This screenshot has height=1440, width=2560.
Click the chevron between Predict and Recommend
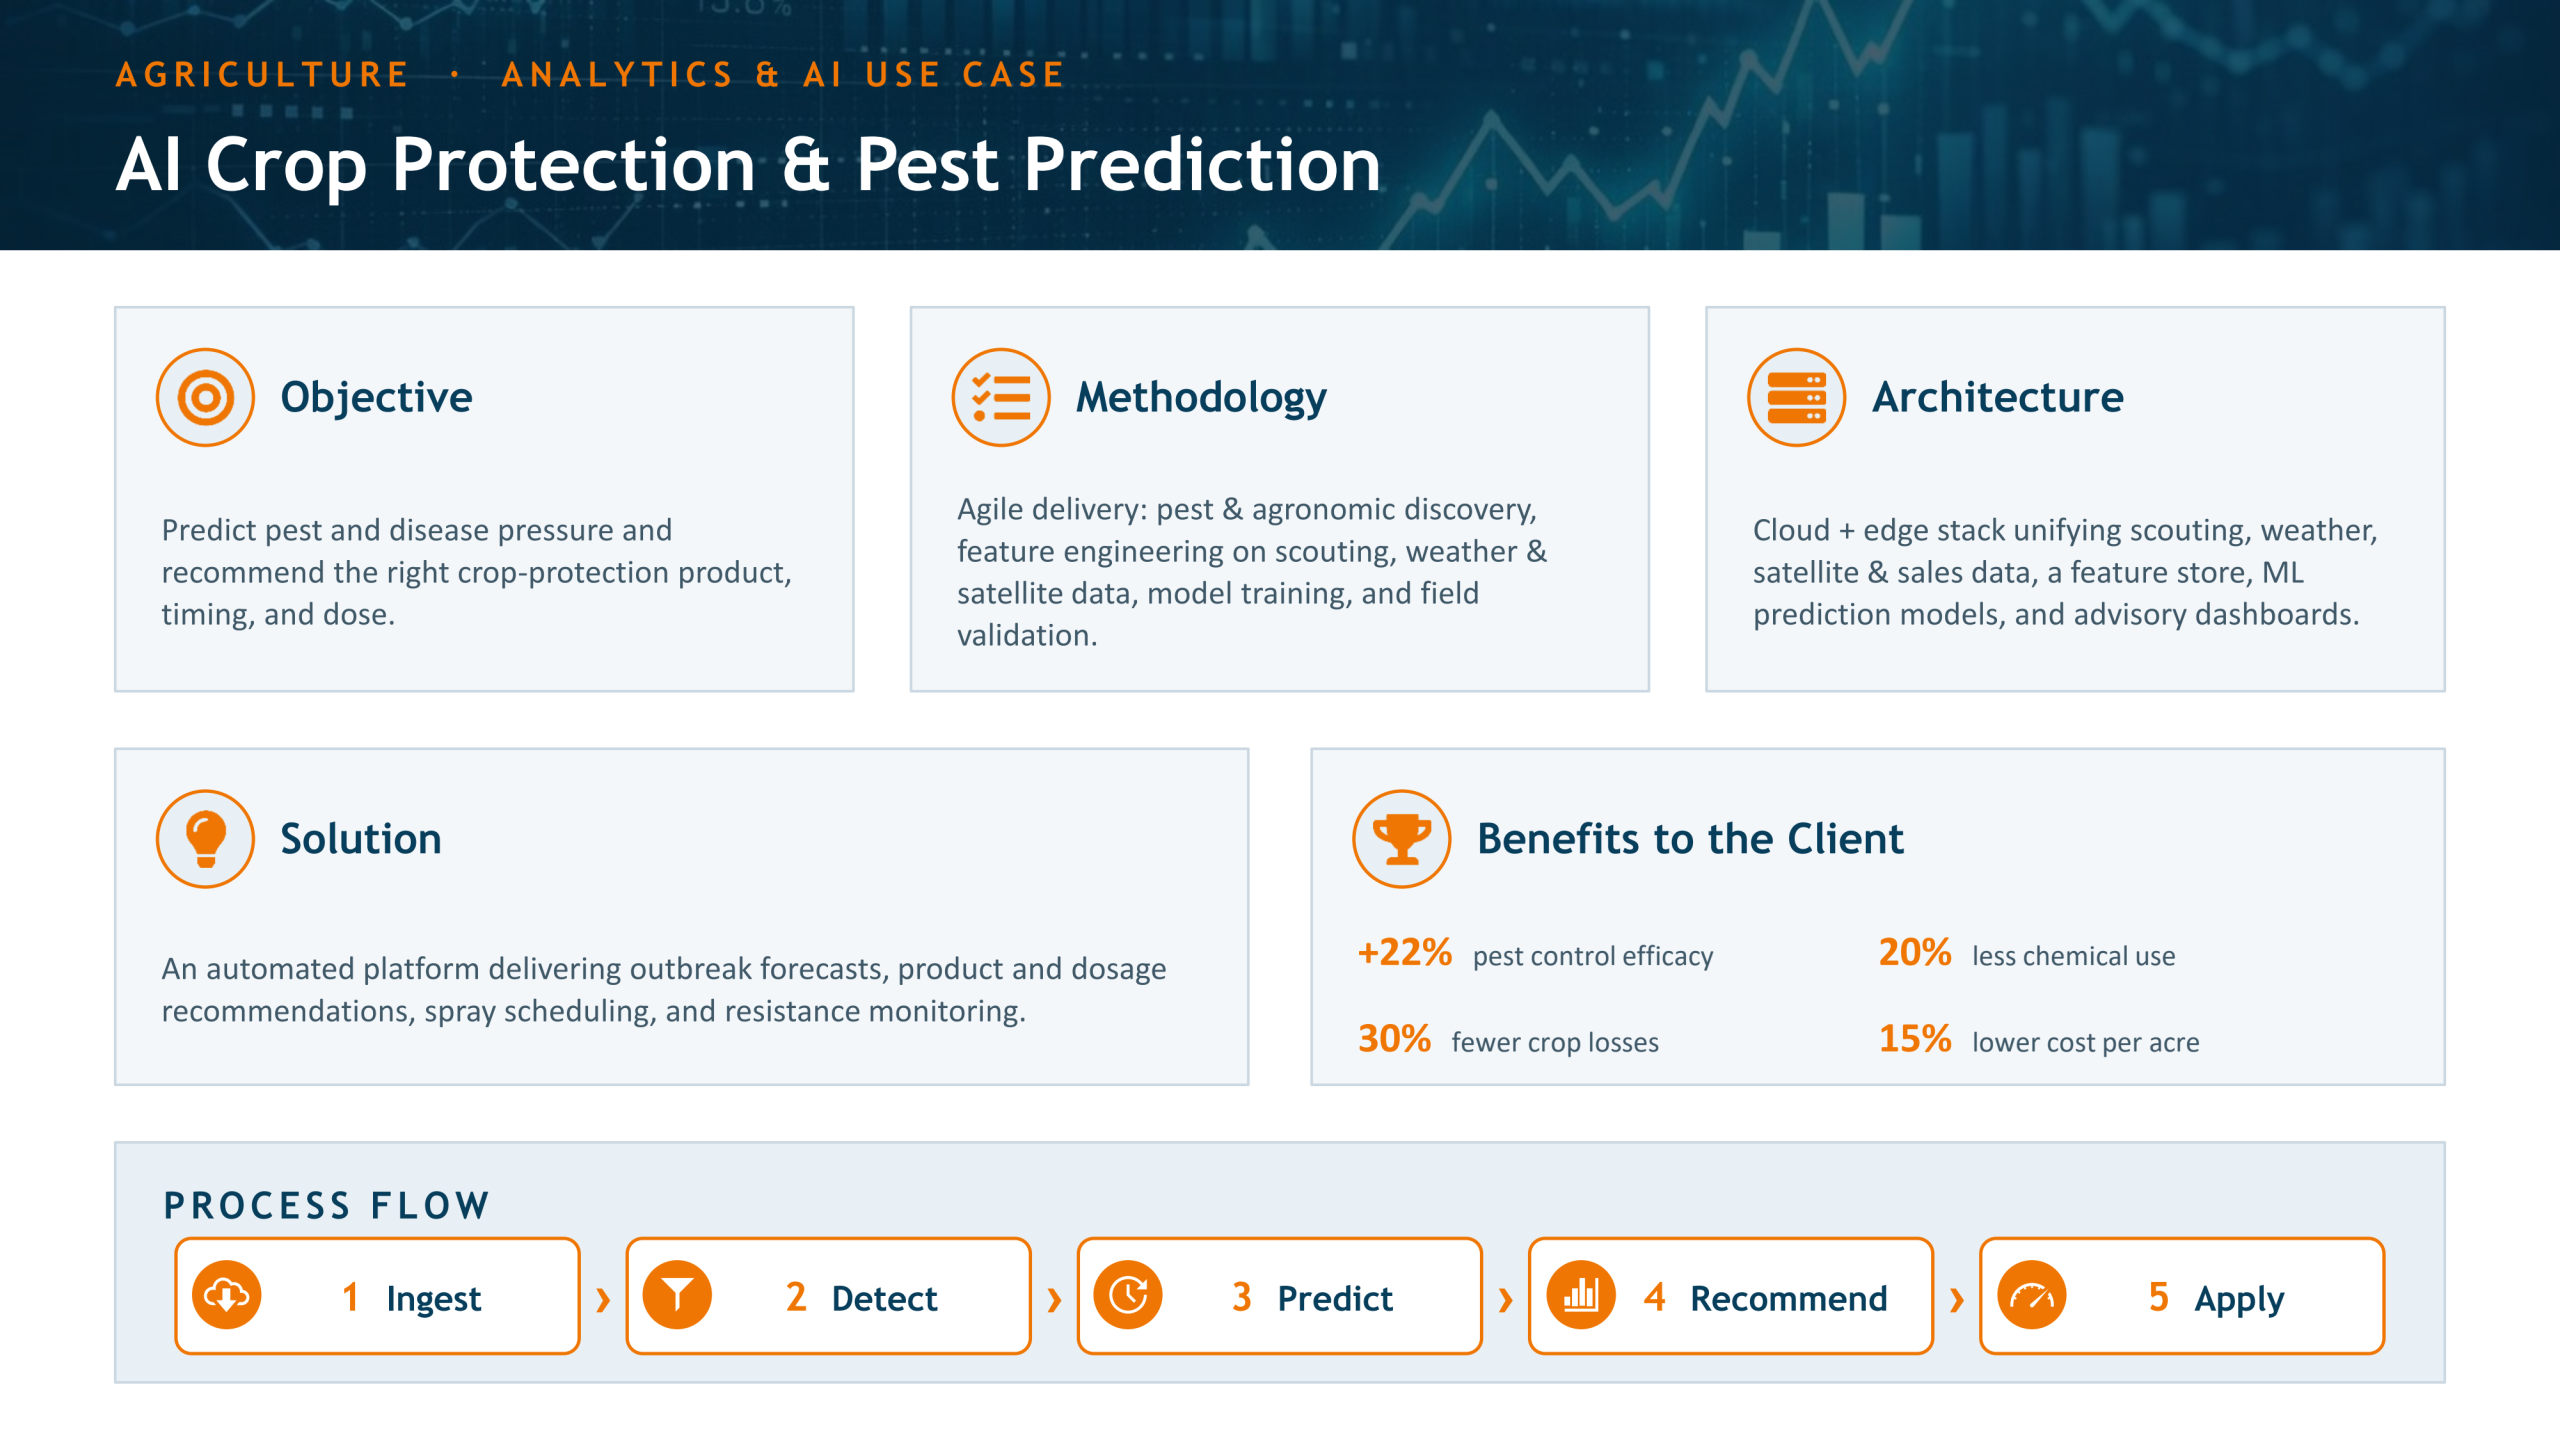tap(1505, 1300)
